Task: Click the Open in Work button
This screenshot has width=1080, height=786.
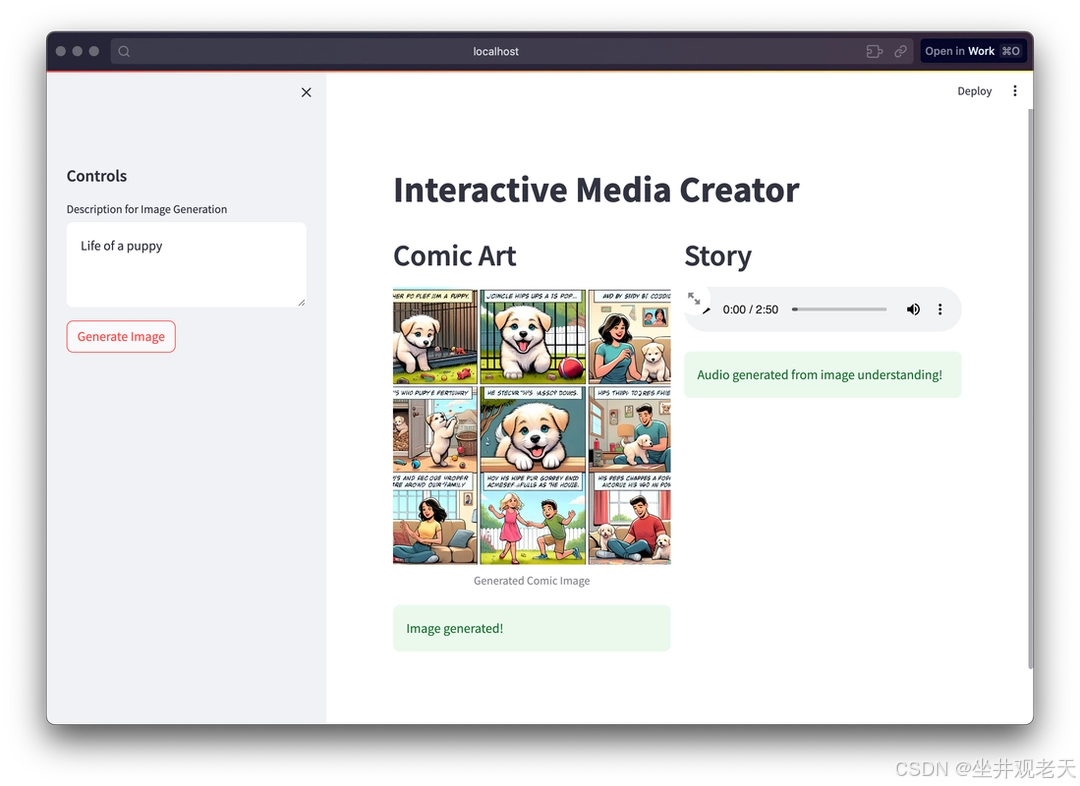Action: pos(973,51)
